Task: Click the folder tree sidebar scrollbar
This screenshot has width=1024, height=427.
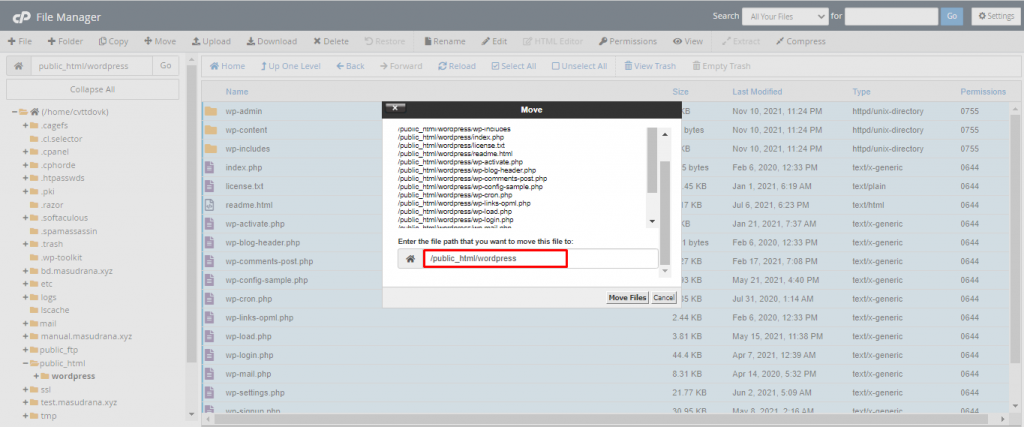Action: tap(191, 214)
